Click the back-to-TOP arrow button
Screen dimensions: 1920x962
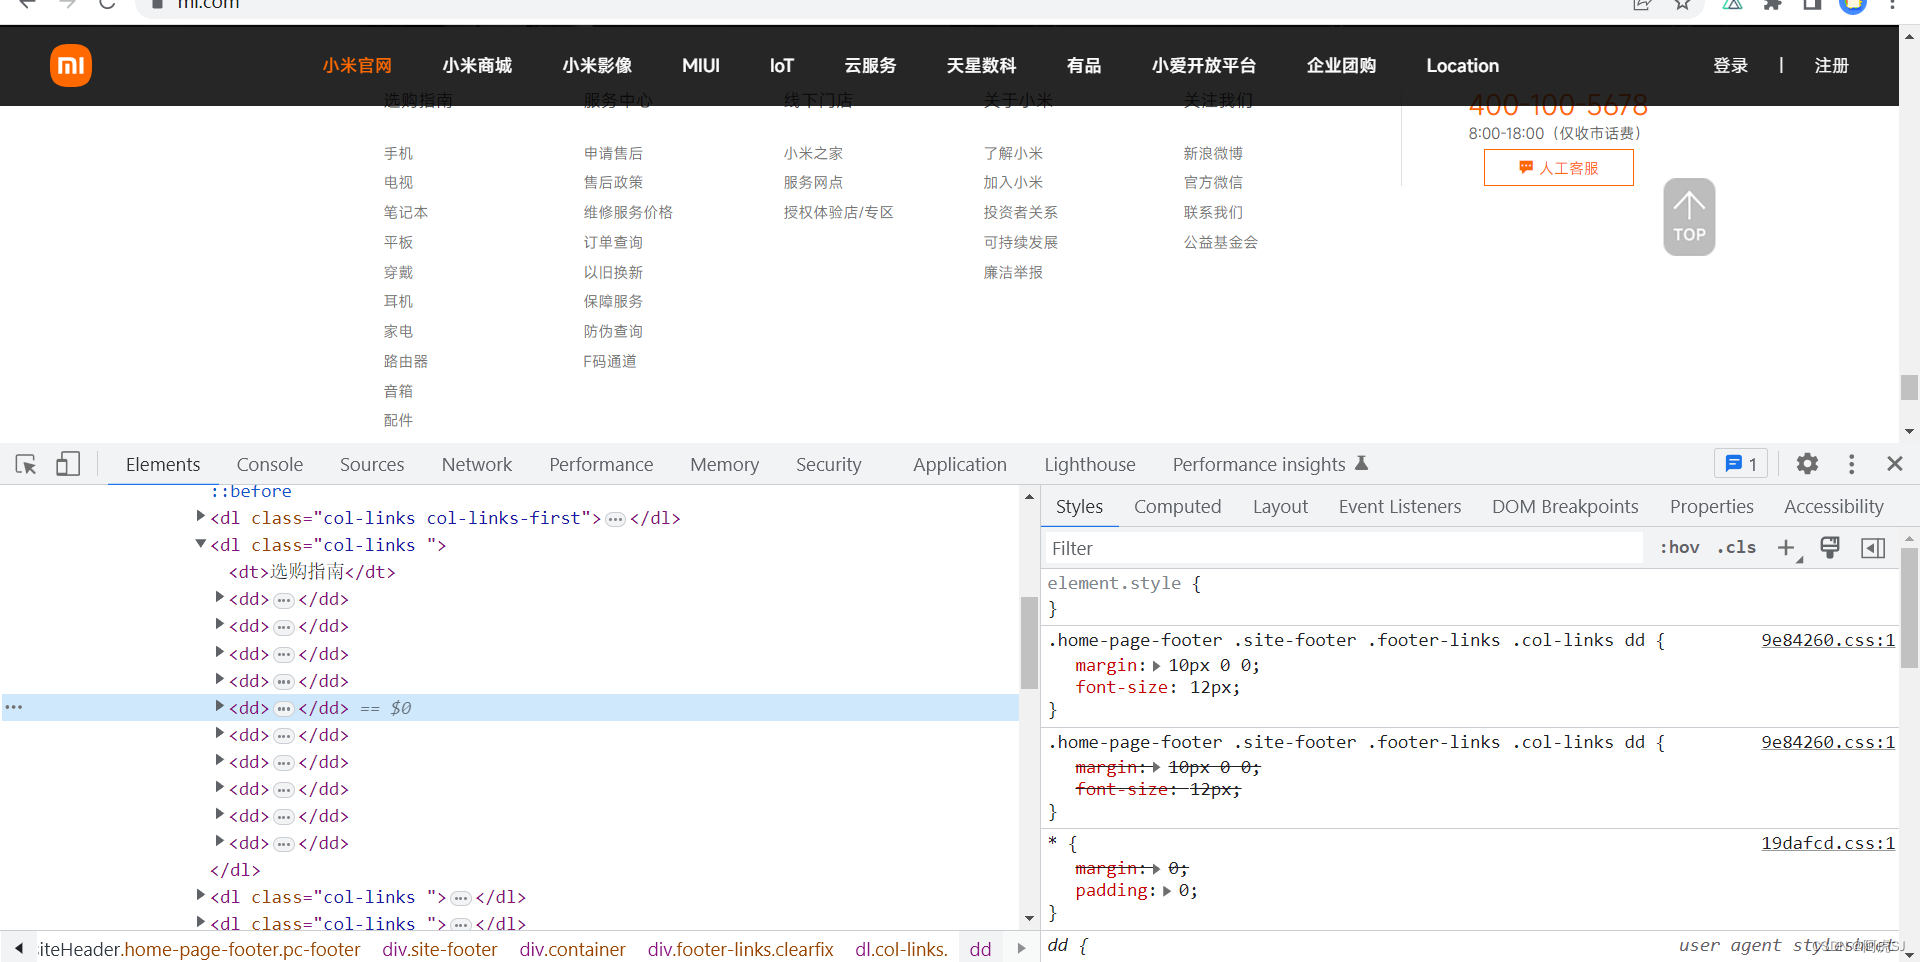pyautogui.click(x=1689, y=217)
